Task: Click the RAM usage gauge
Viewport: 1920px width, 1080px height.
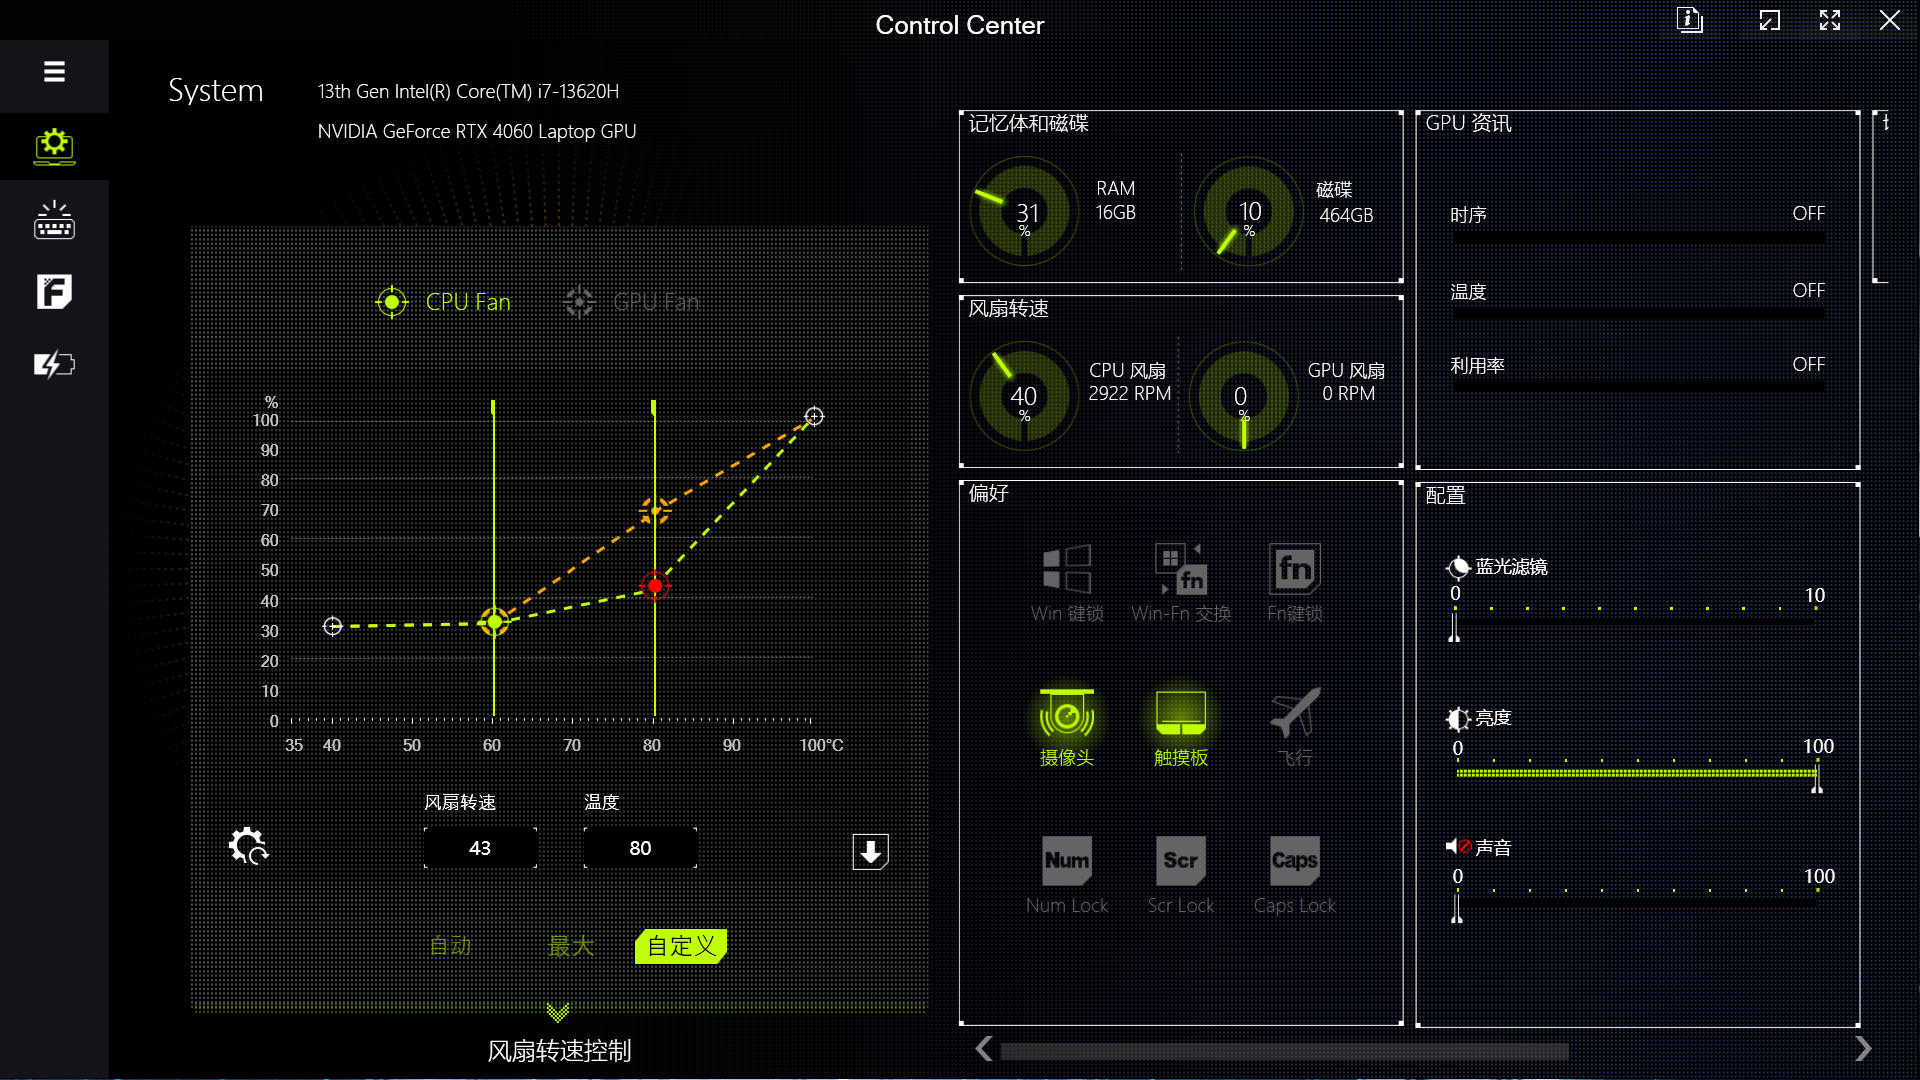Action: click(1024, 212)
